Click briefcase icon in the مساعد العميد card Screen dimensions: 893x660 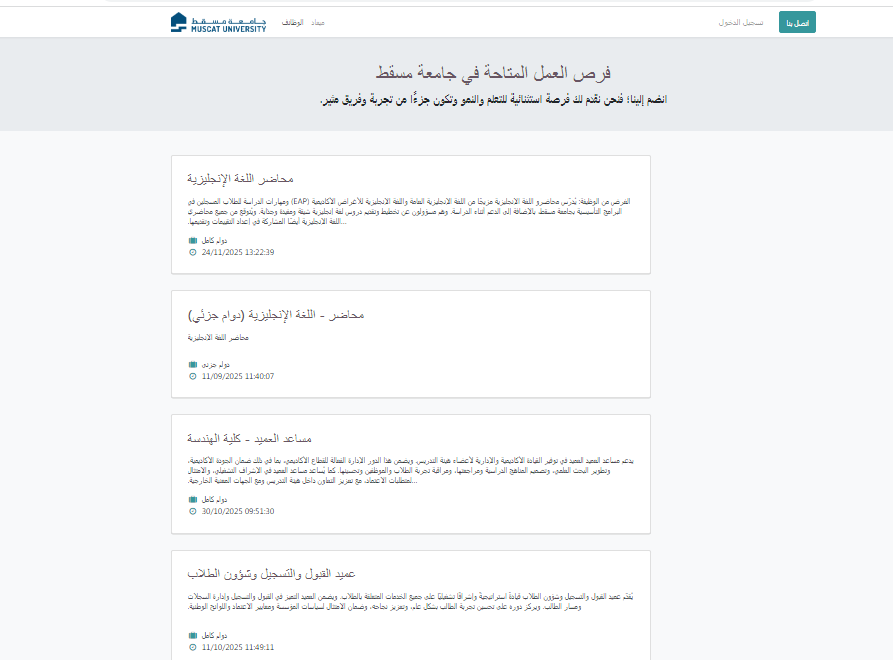[193, 499]
